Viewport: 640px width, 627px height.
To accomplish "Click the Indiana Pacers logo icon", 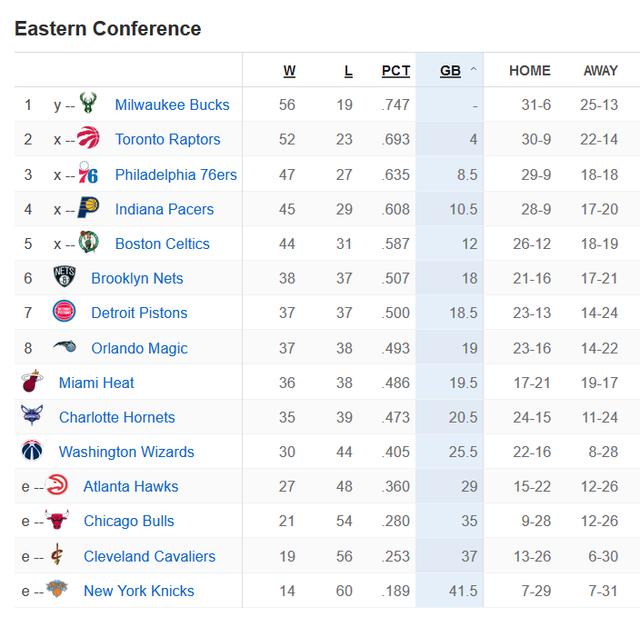I will click(x=89, y=207).
